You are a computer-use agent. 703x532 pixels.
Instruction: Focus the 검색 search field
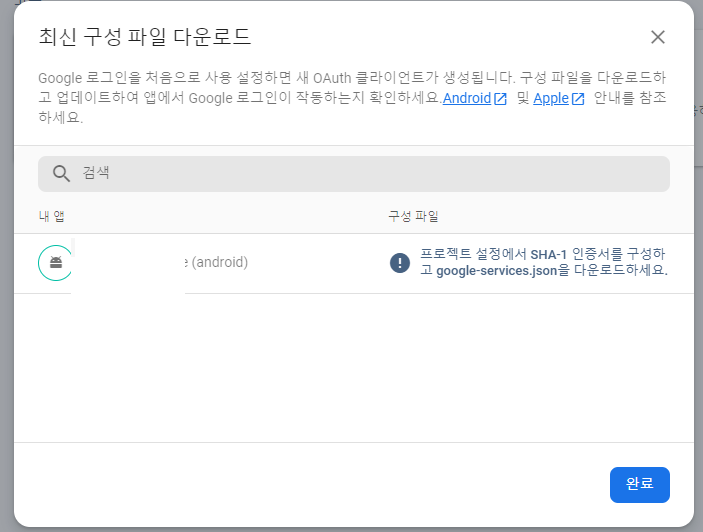click(x=354, y=174)
